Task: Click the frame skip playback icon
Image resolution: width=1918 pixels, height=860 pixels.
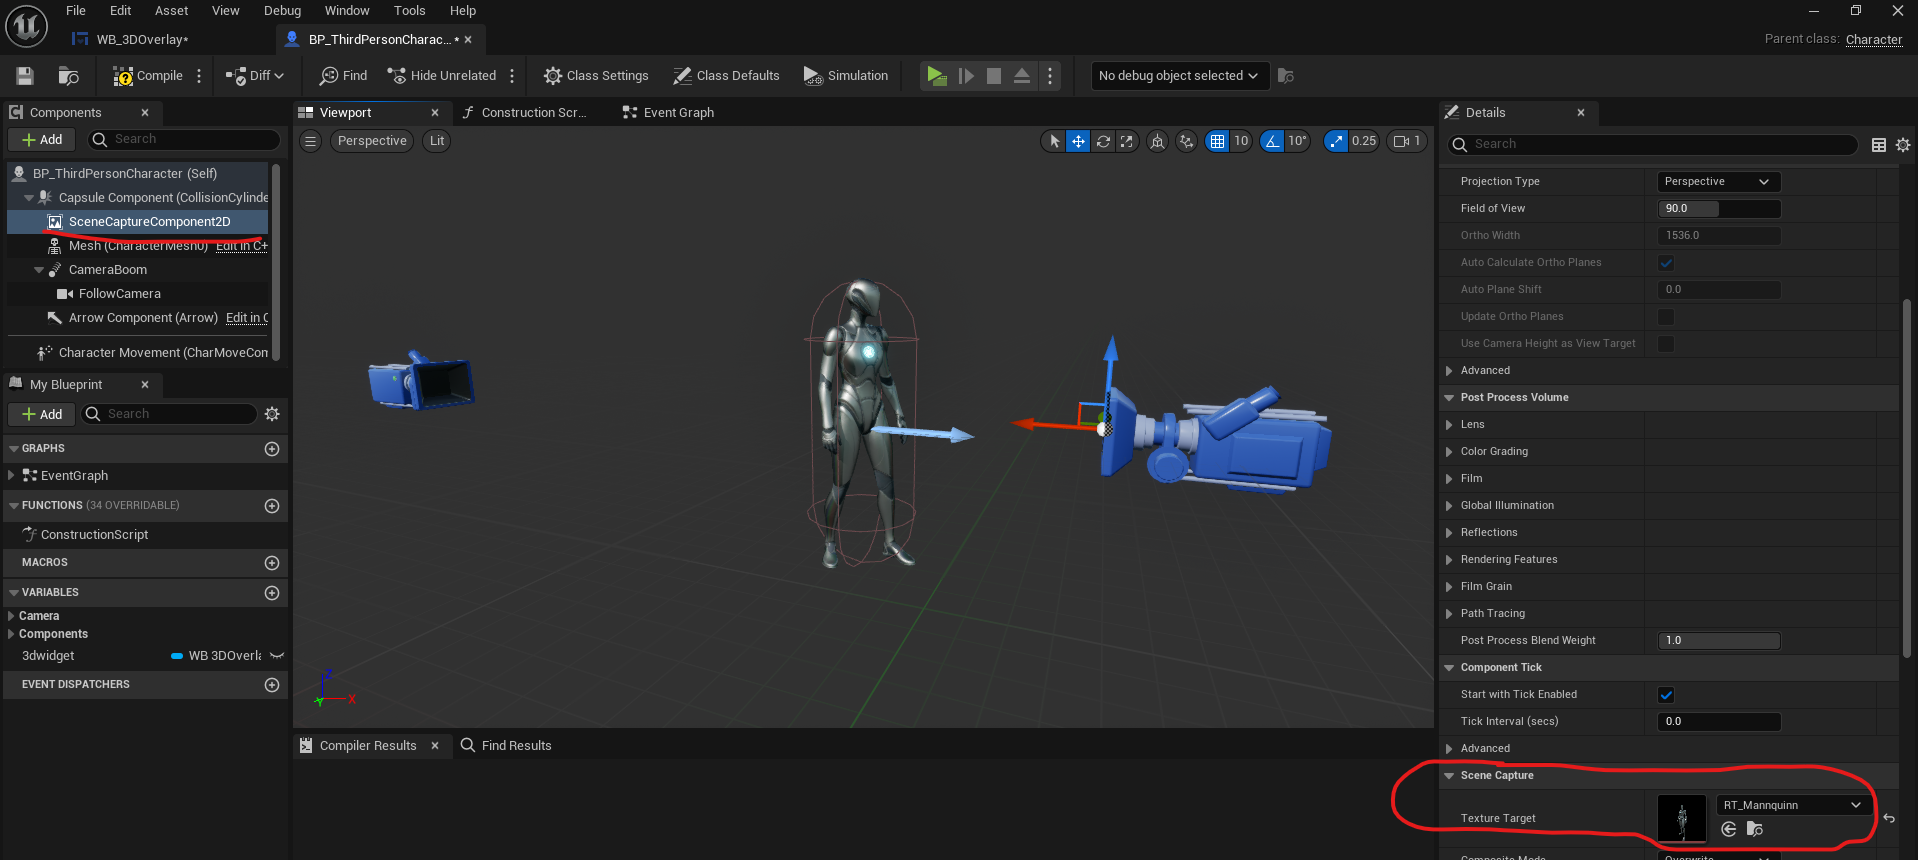Action: coord(966,76)
